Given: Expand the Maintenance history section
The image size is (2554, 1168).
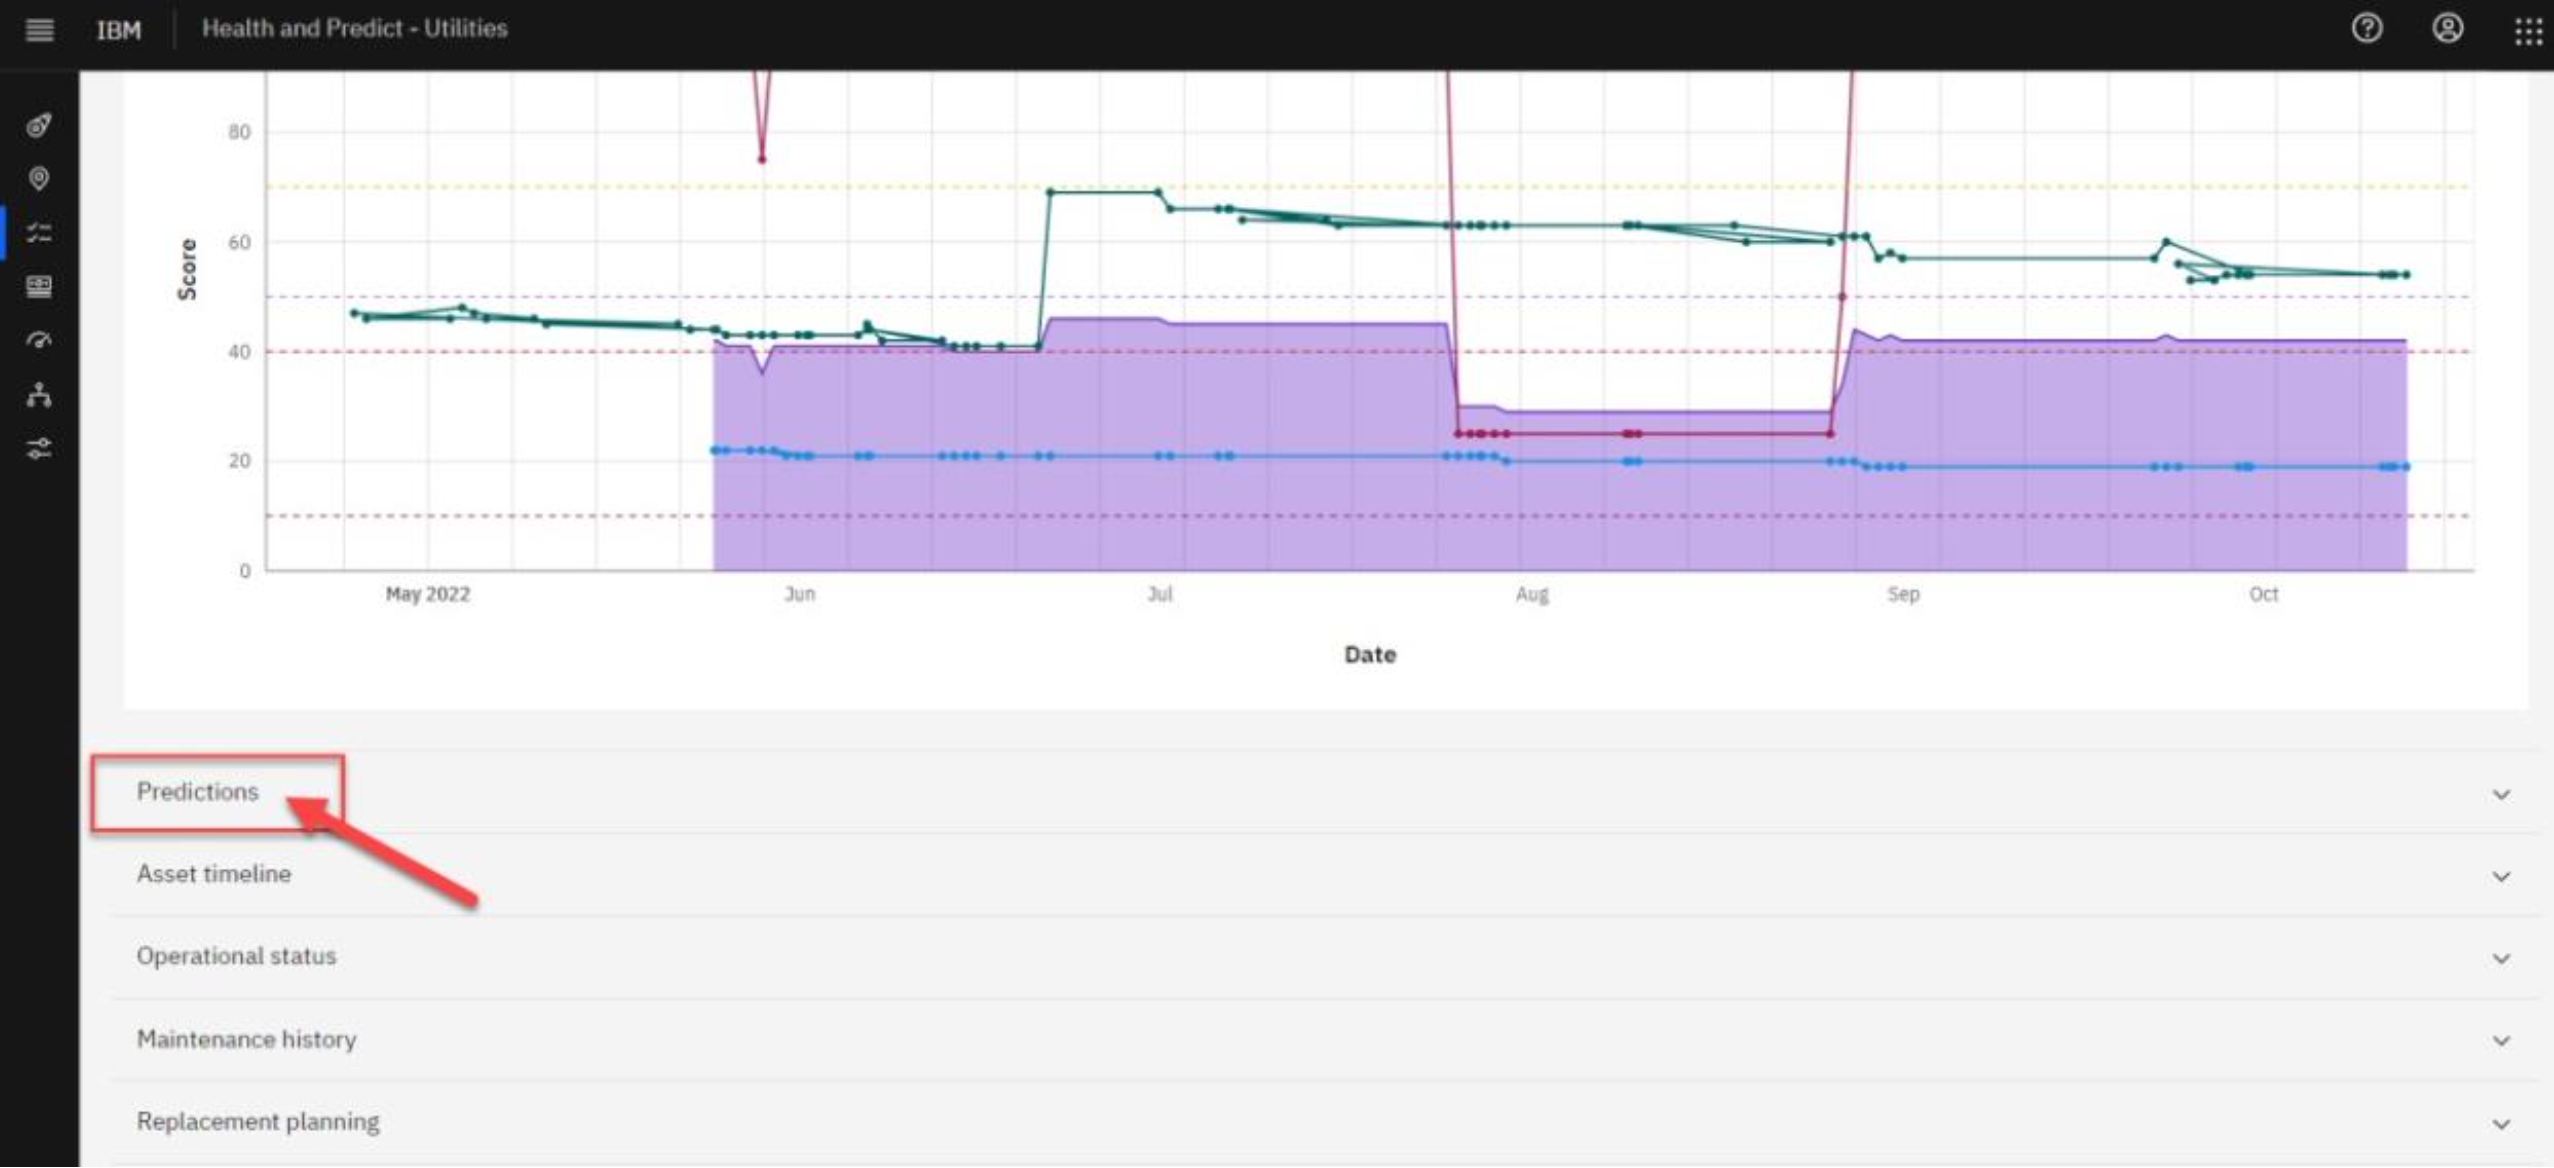Looking at the screenshot, I should pyautogui.click(x=247, y=1040).
